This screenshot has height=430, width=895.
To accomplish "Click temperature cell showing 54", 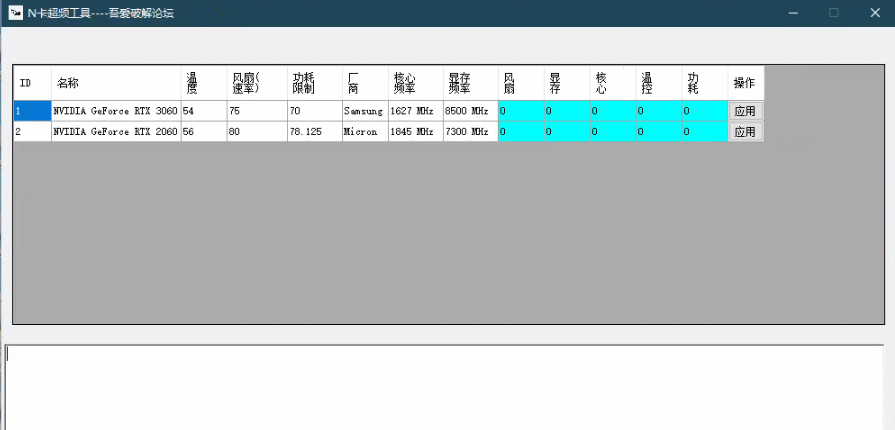I will [x=204, y=111].
